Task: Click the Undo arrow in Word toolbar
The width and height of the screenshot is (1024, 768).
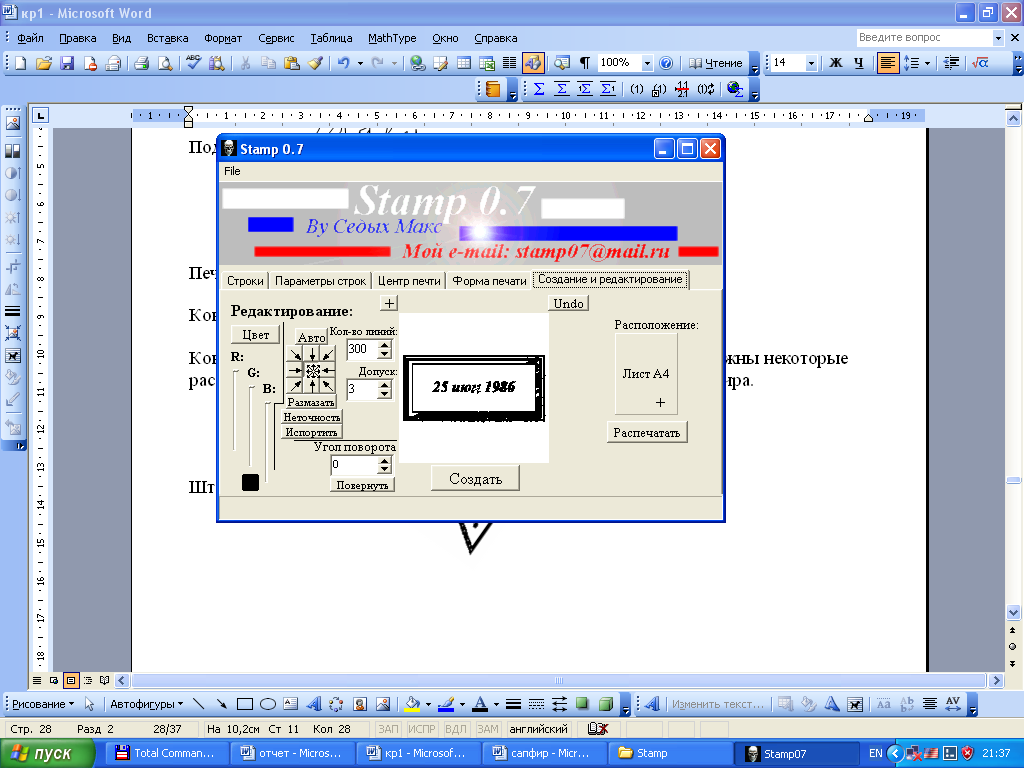Action: [x=344, y=63]
